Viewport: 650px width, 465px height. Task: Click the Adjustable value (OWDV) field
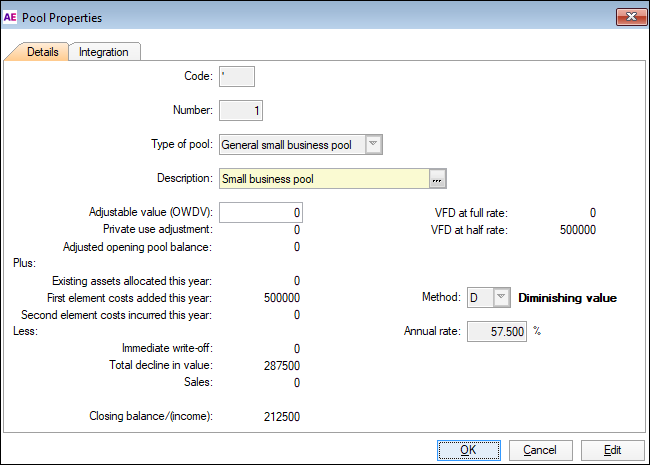coord(260,213)
